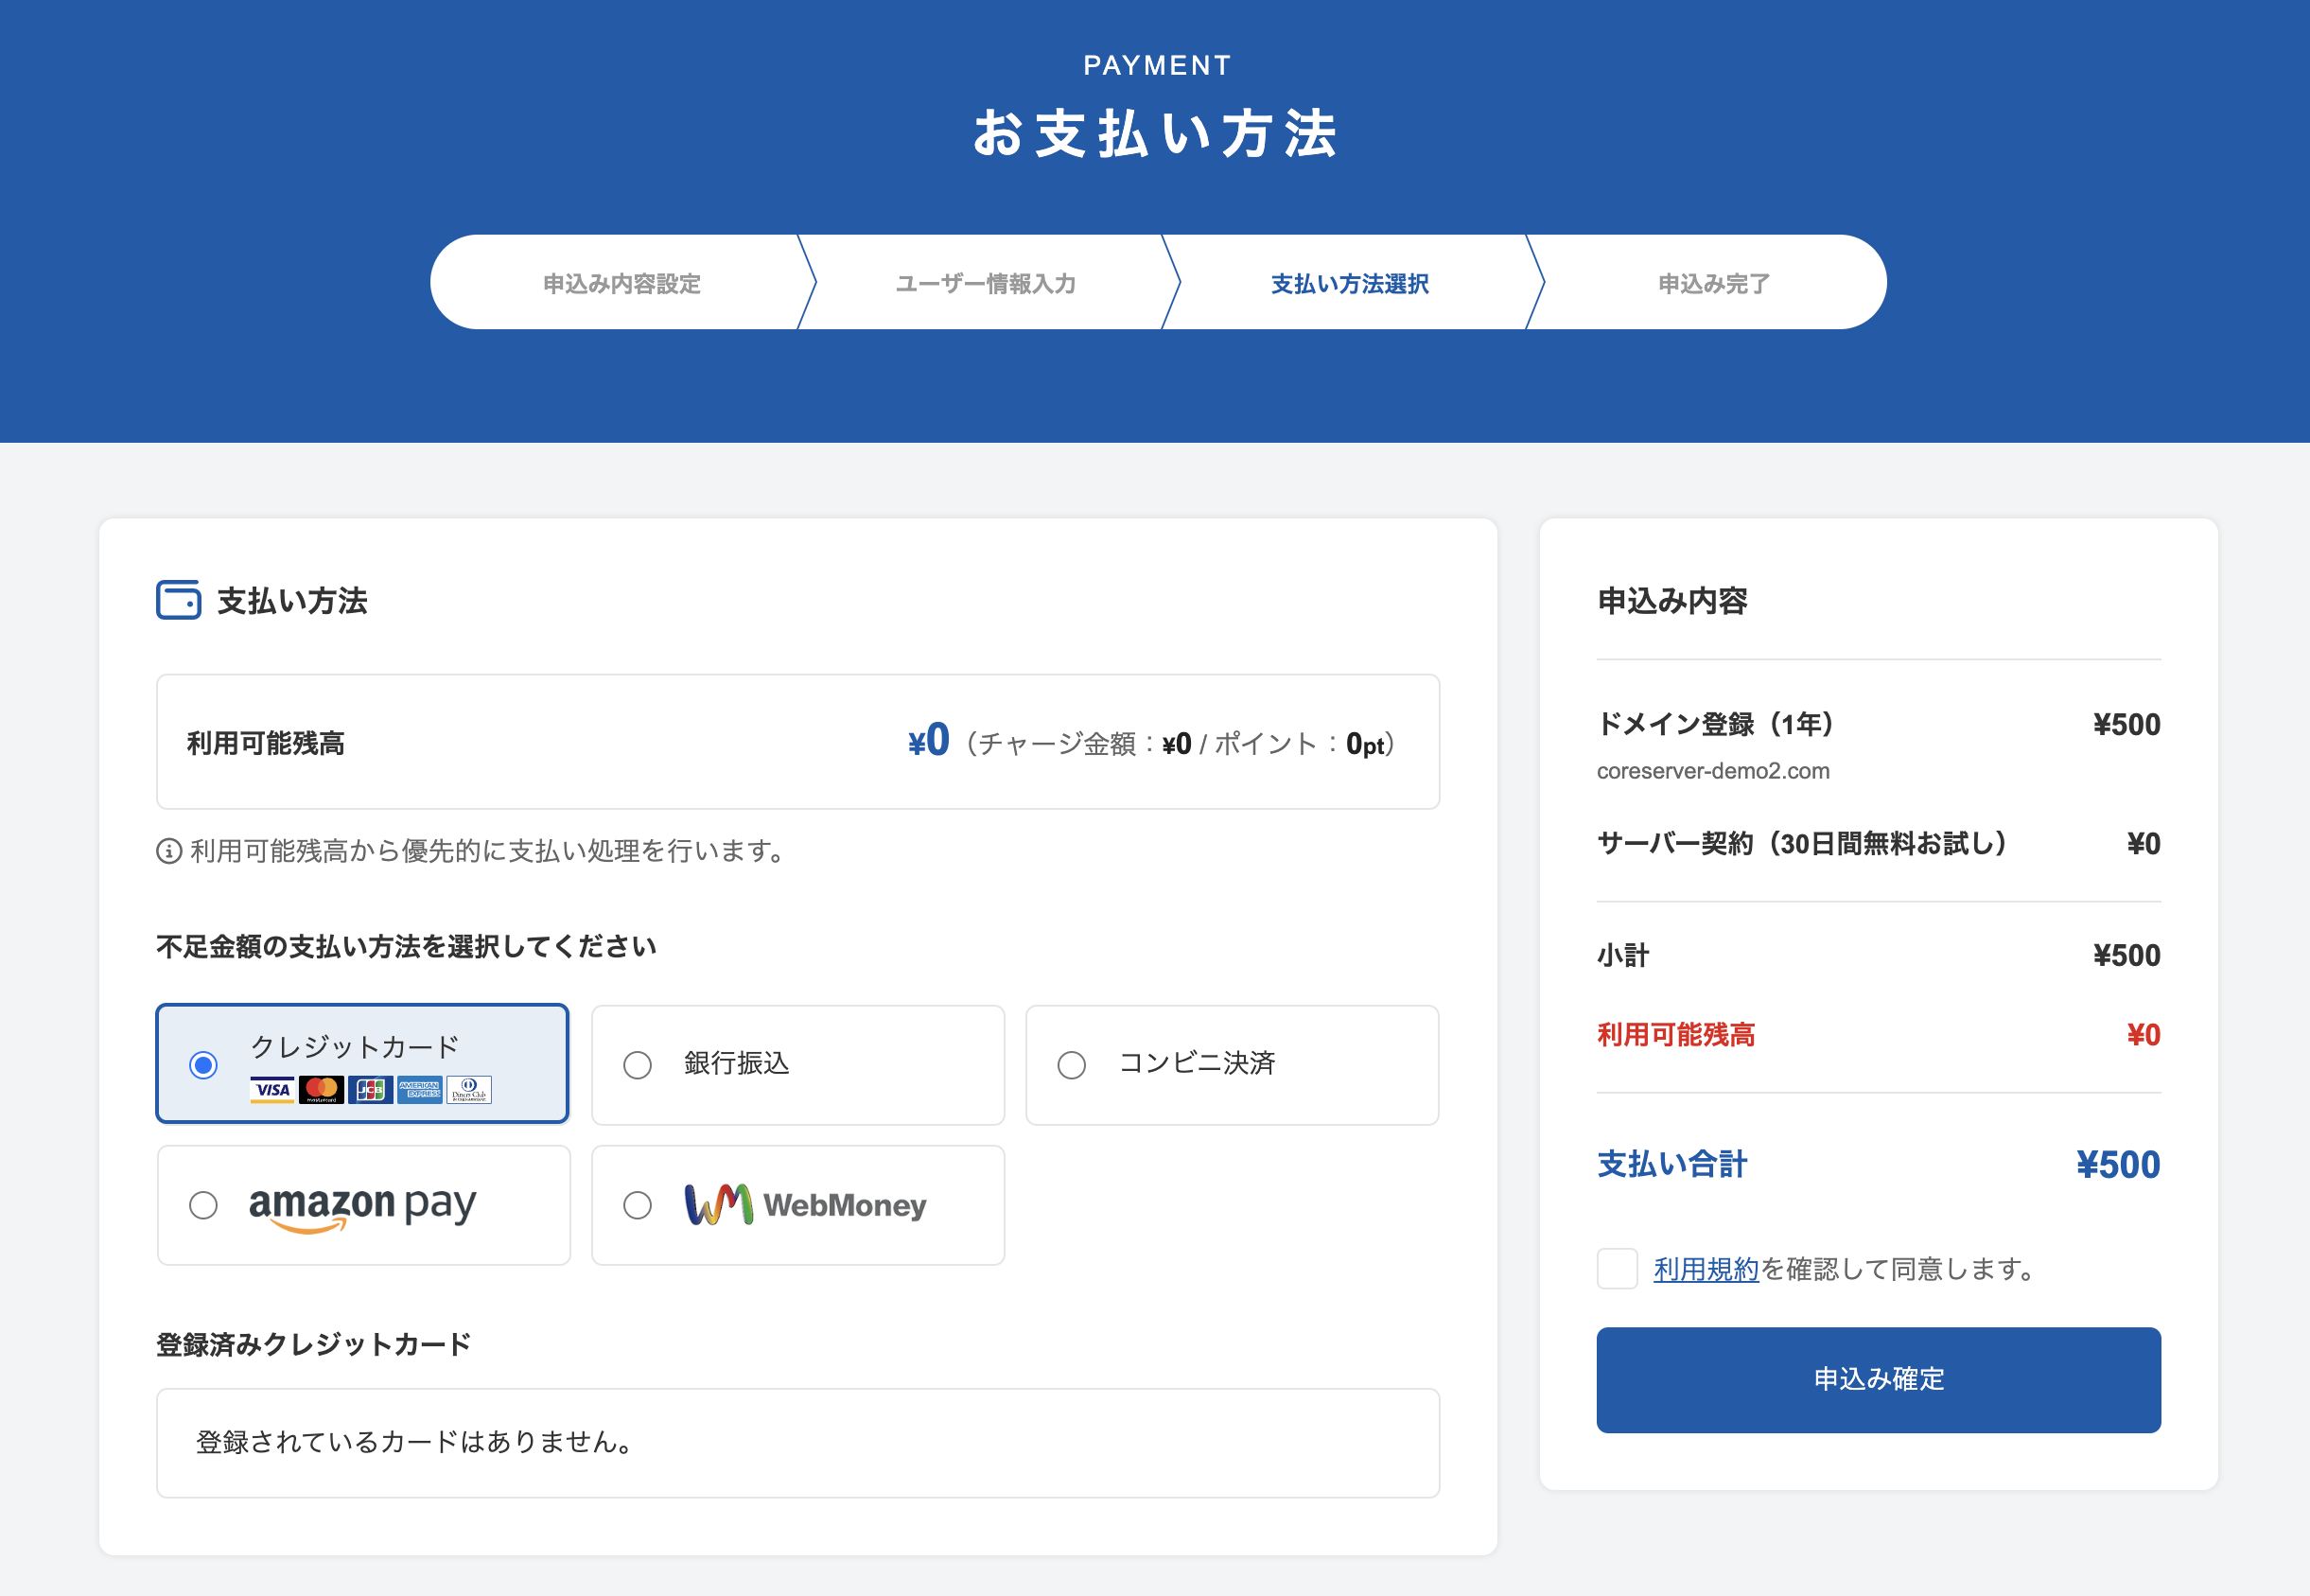2310x1596 pixels.
Task: Click the ユーザー情報入力 step
Action: pos(985,283)
